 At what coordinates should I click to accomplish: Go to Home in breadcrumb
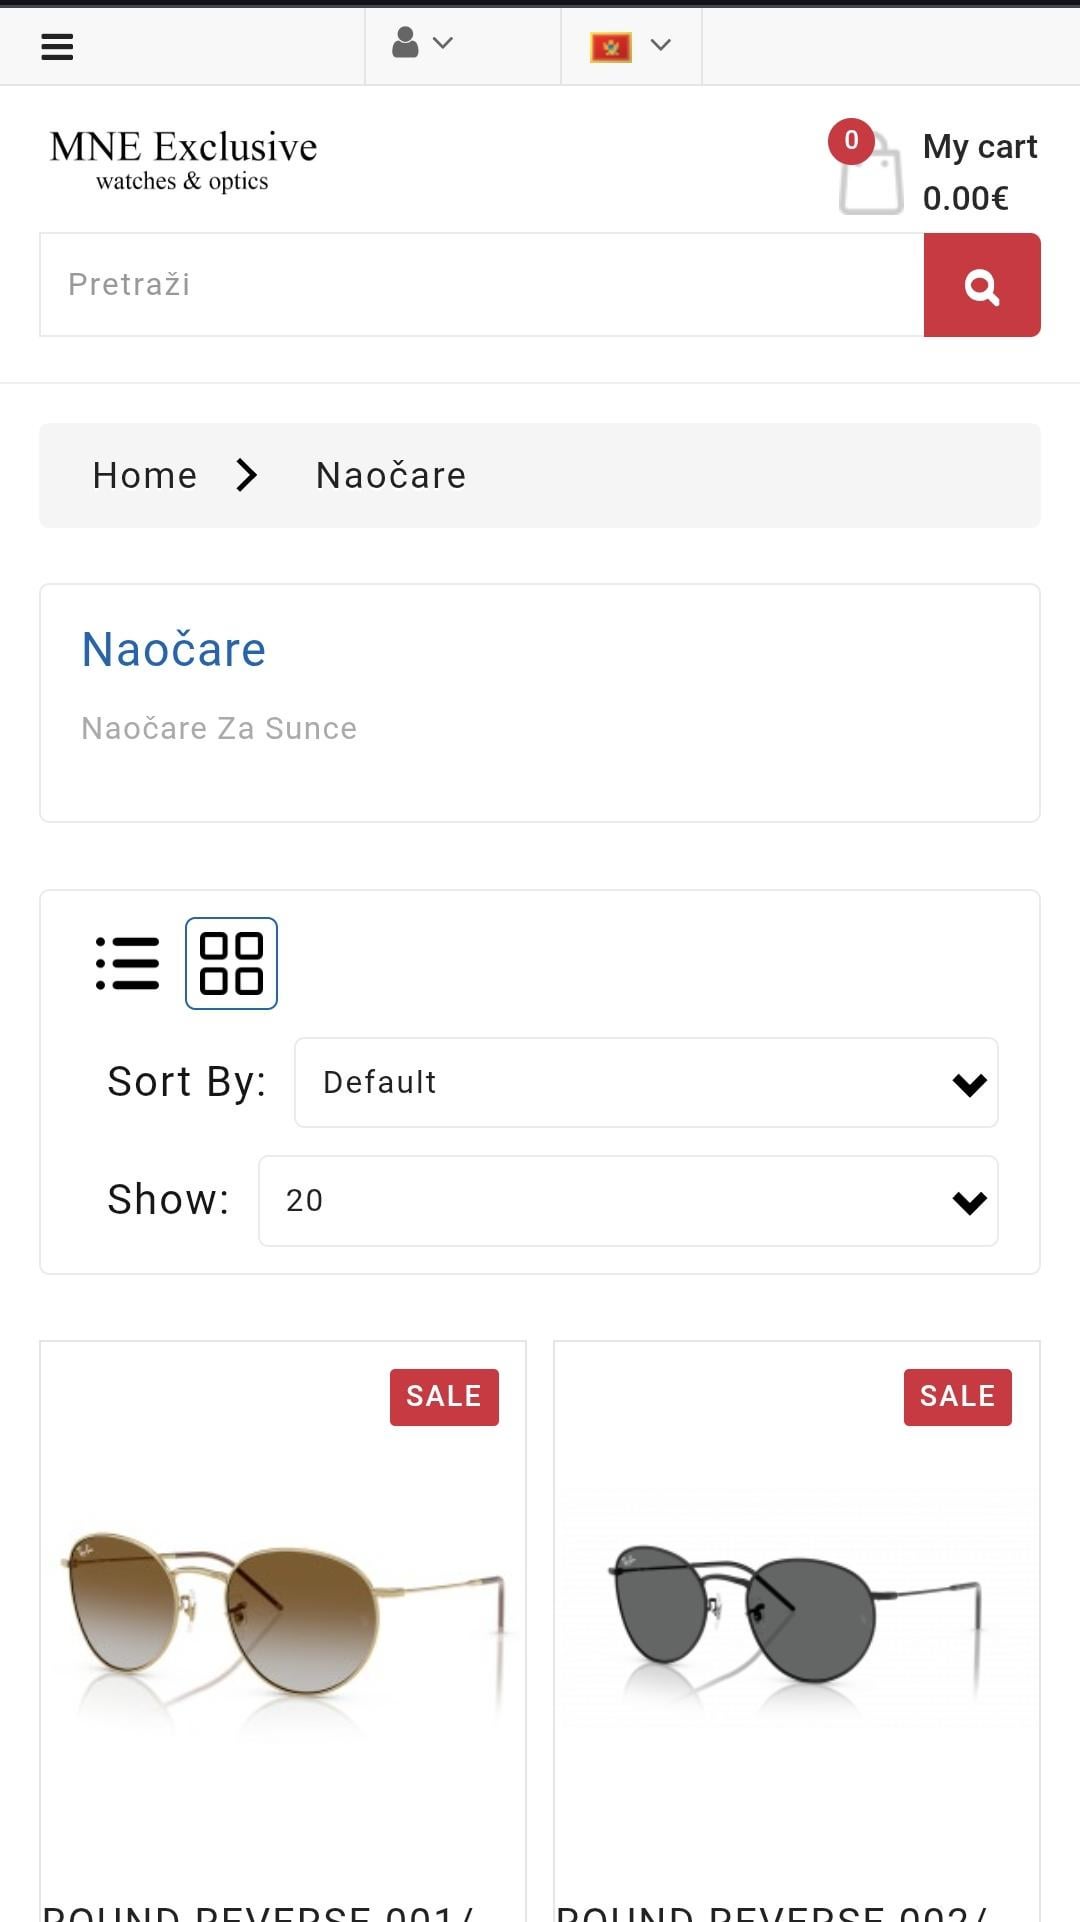pyautogui.click(x=145, y=475)
